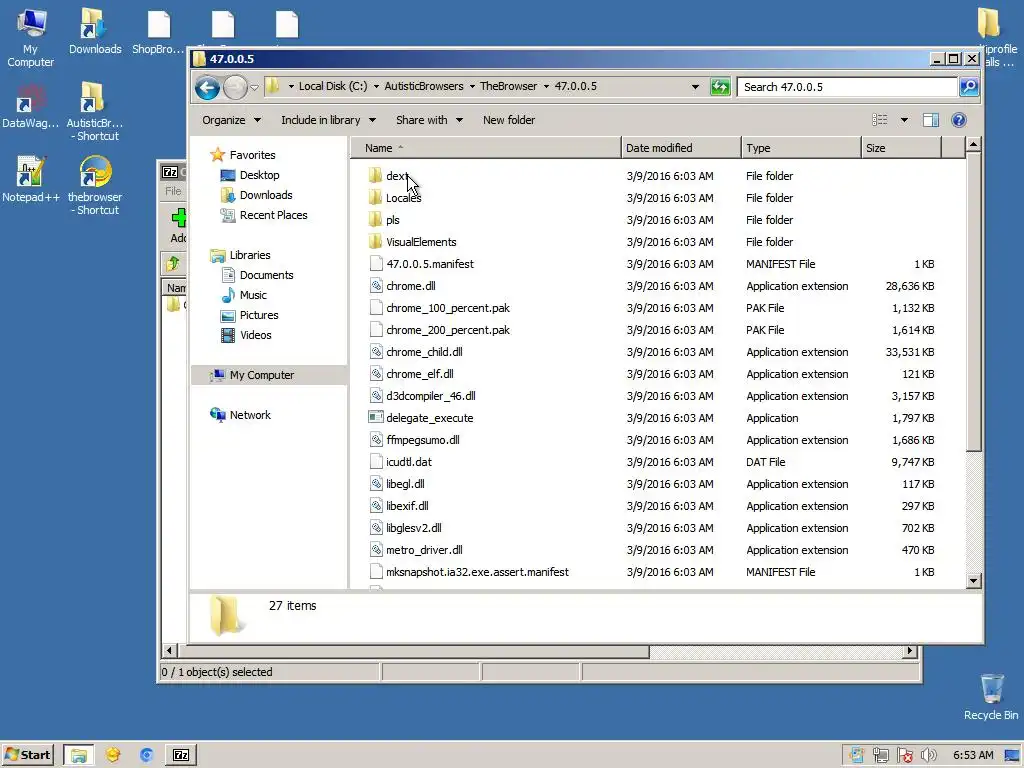This screenshot has width=1024, height=768.
Task: Click the Change your view icon
Action: coord(880,120)
